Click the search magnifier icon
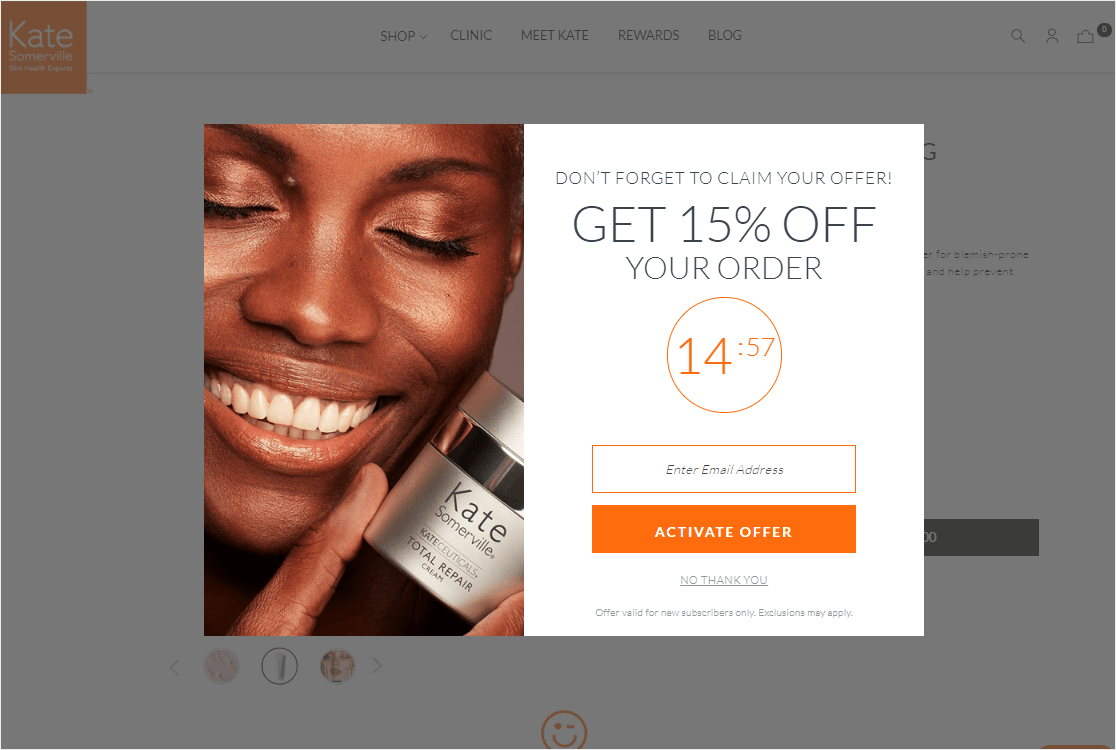This screenshot has width=1116, height=750. tap(1018, 36)
